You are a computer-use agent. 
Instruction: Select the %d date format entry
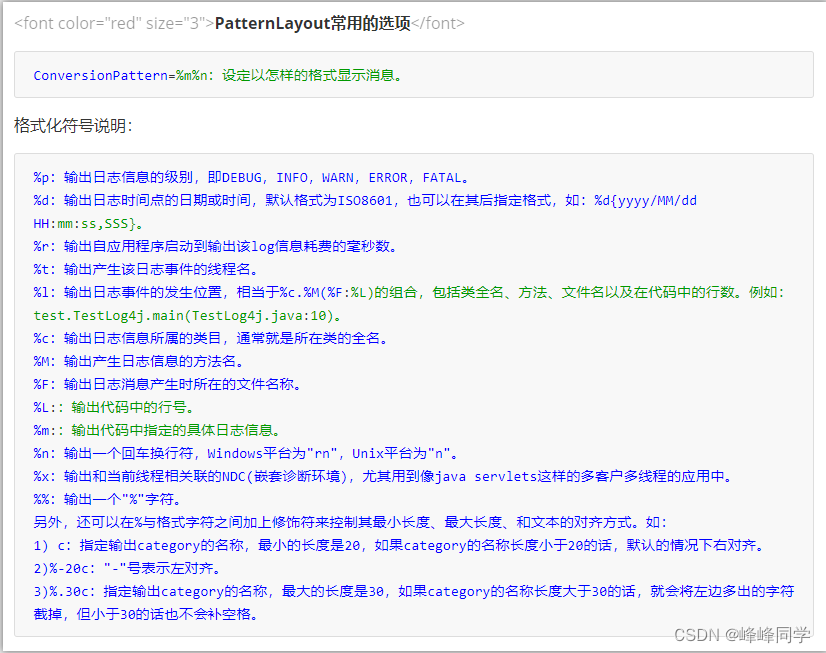click(x=300, y=200)
